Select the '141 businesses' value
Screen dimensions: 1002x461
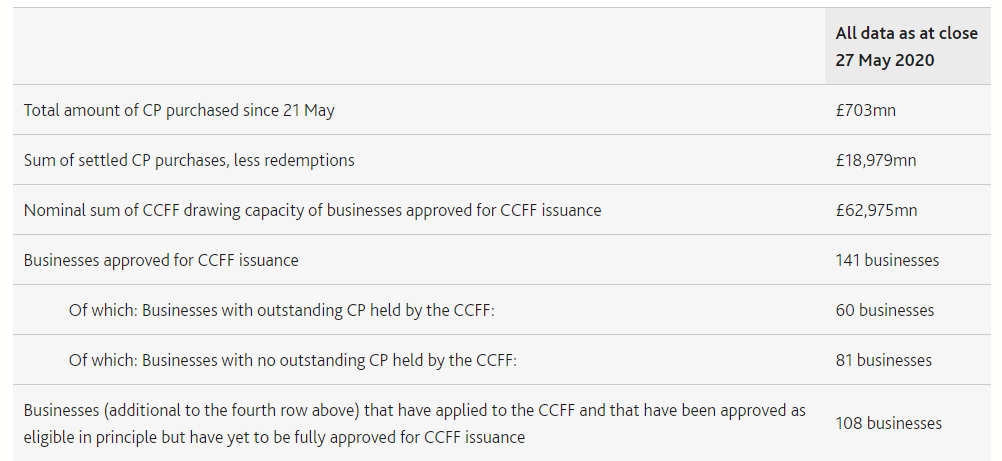point(887,260)
